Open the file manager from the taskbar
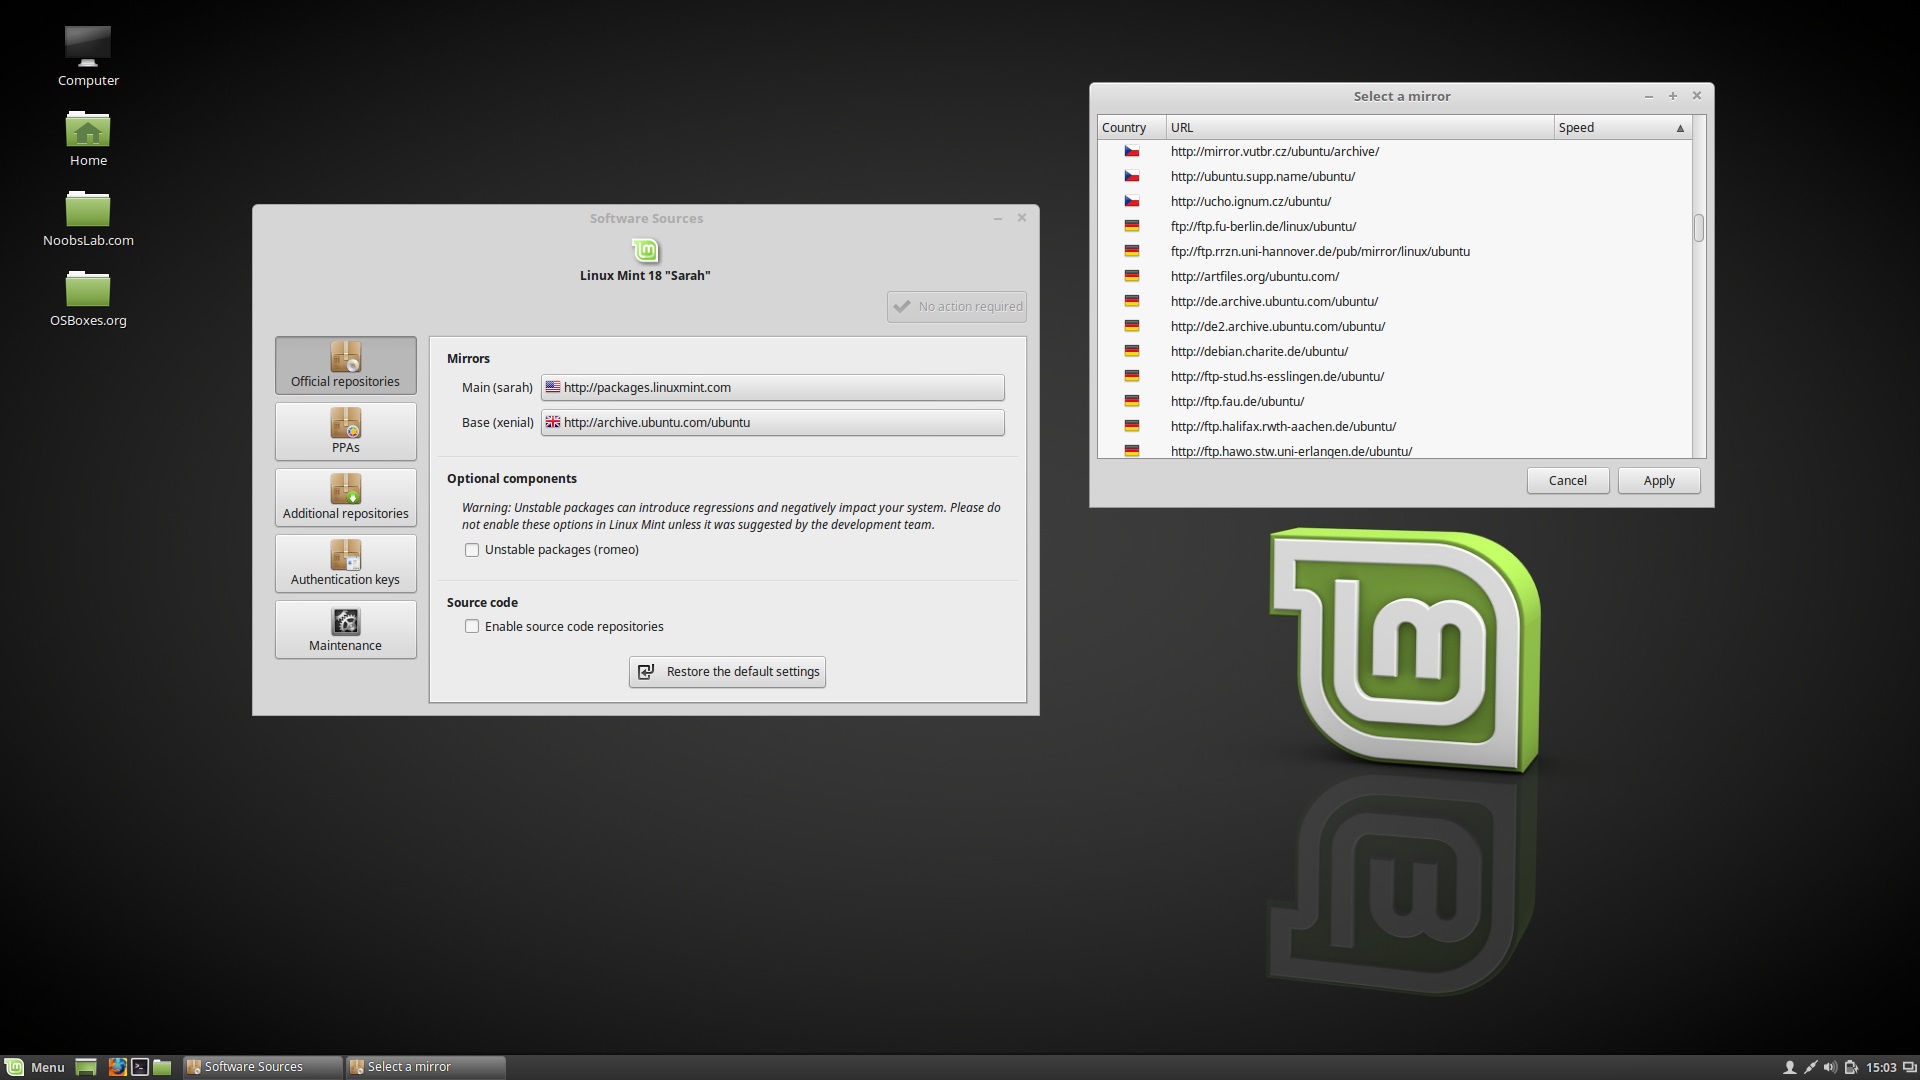Viewport: 1920px width, 1080px height. (x=161, y=1066)
